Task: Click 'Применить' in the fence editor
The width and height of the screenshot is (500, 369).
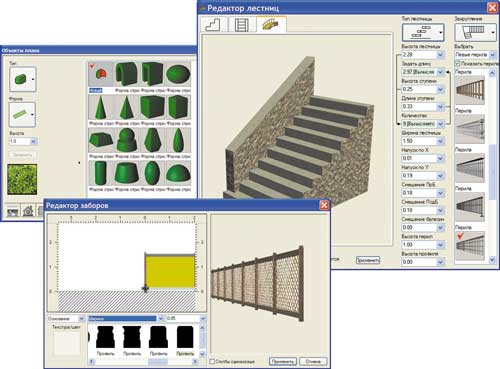Action: (283, 361)
